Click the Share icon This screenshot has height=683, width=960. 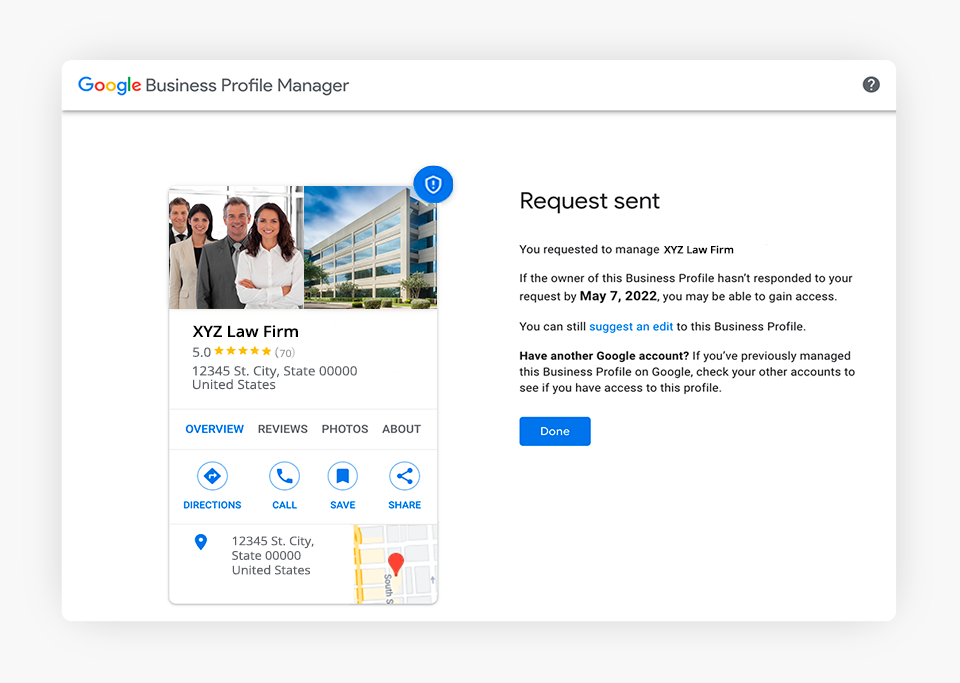click(x=404, y=476)
